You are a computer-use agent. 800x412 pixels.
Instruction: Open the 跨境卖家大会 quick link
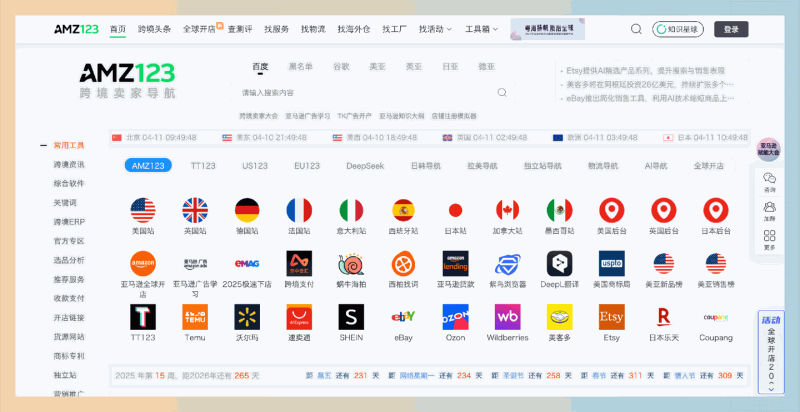tap(259, 116)
